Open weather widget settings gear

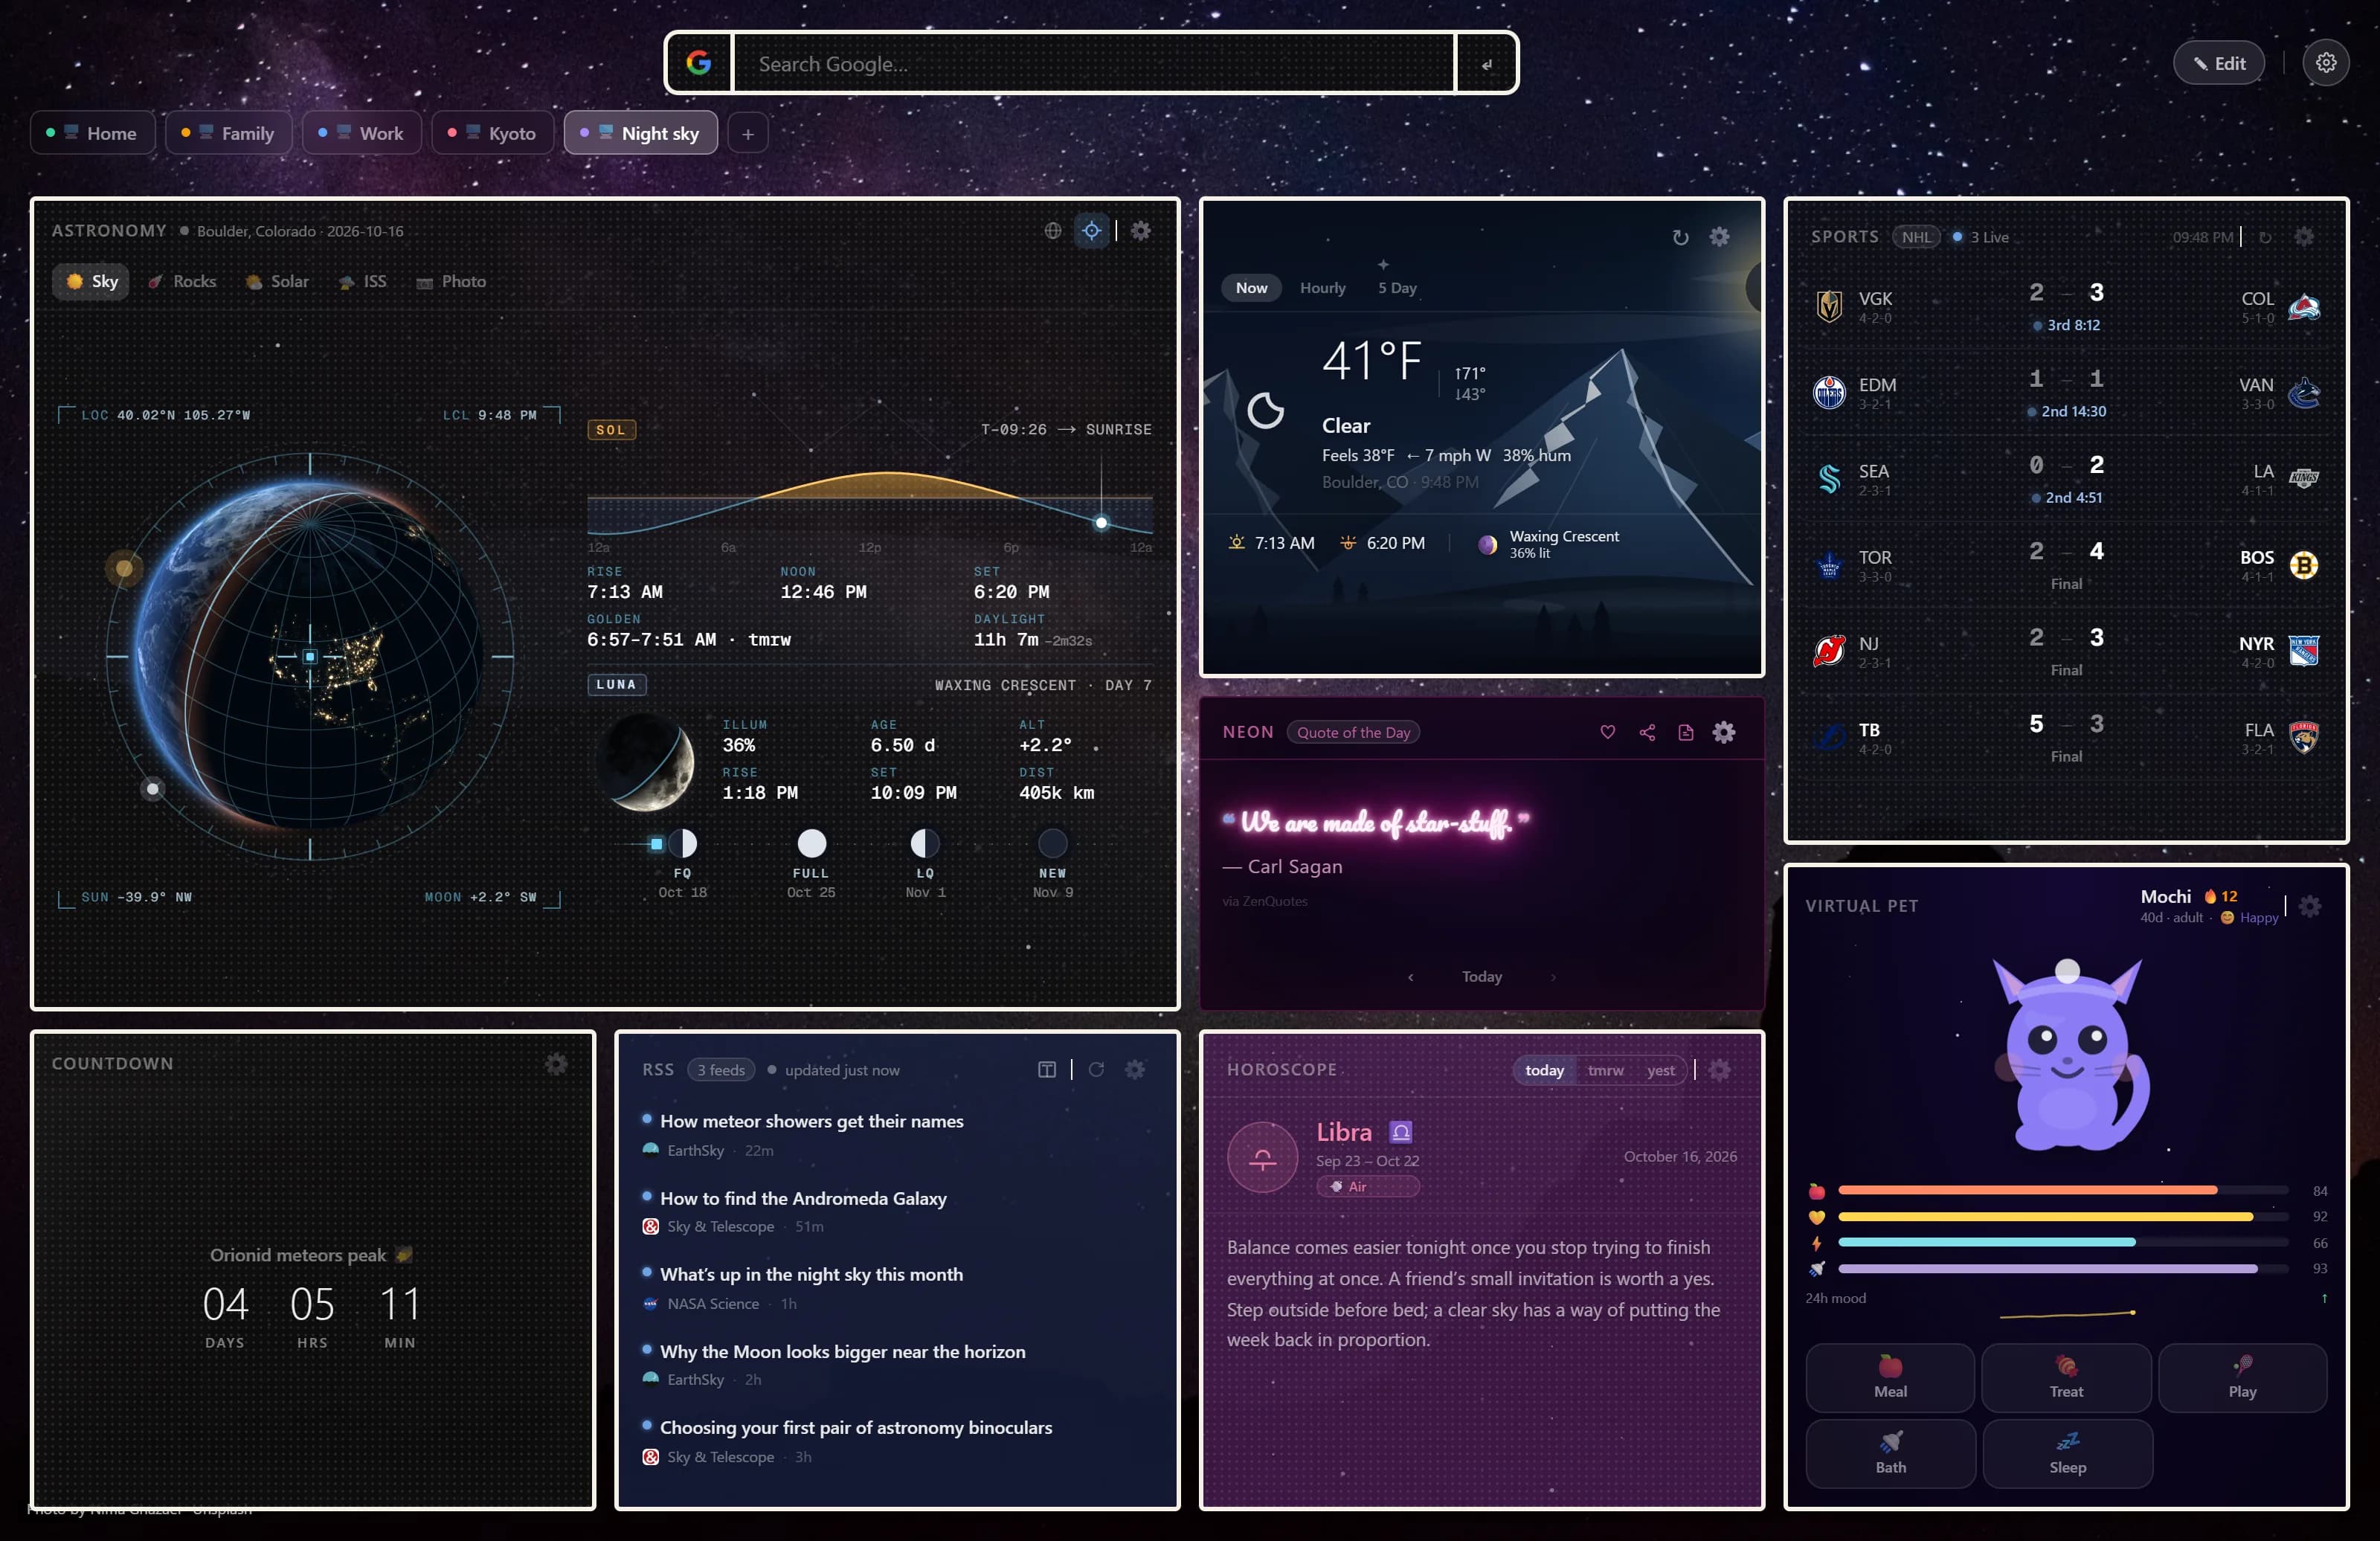[1719, 237]
